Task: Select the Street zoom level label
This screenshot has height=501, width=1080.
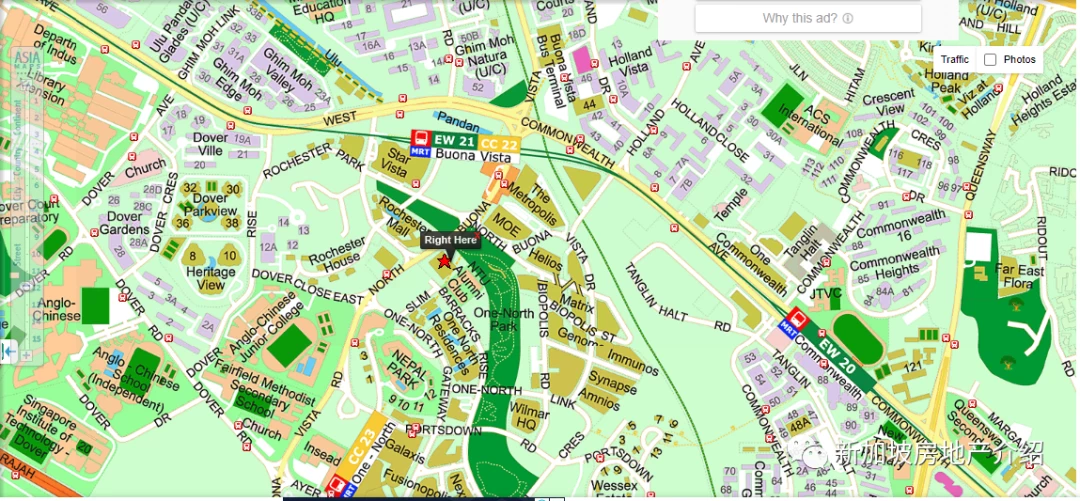Action: pos(19,255)
